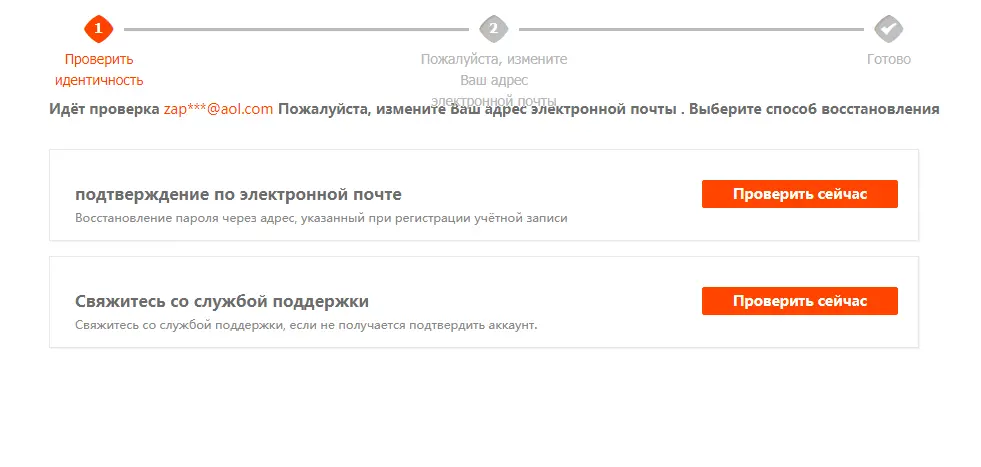
Task: Click the orange step 1 diamond icon
Action: (98, 29)
